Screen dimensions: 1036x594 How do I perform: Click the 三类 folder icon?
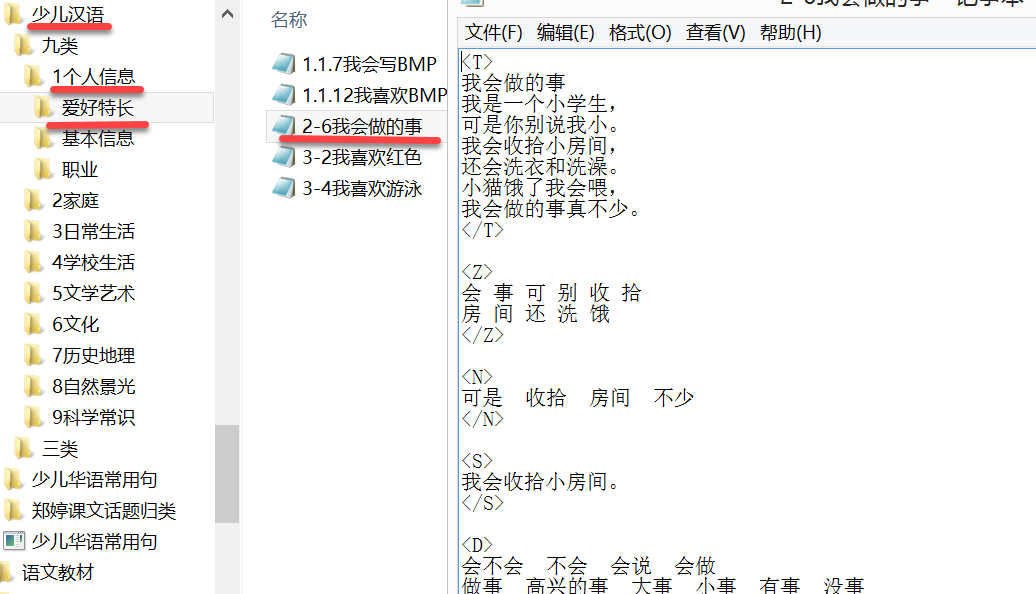24,448
